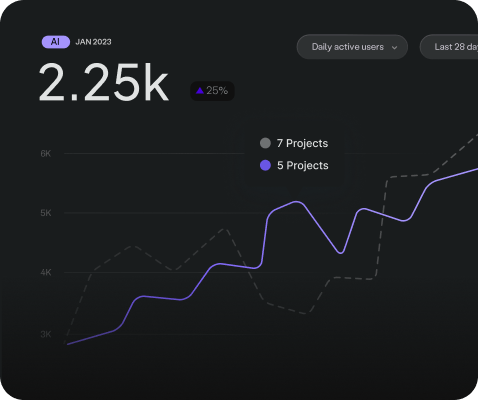
Task: Click the JAN 2023 date label
Action: click(x=93, y=42)
